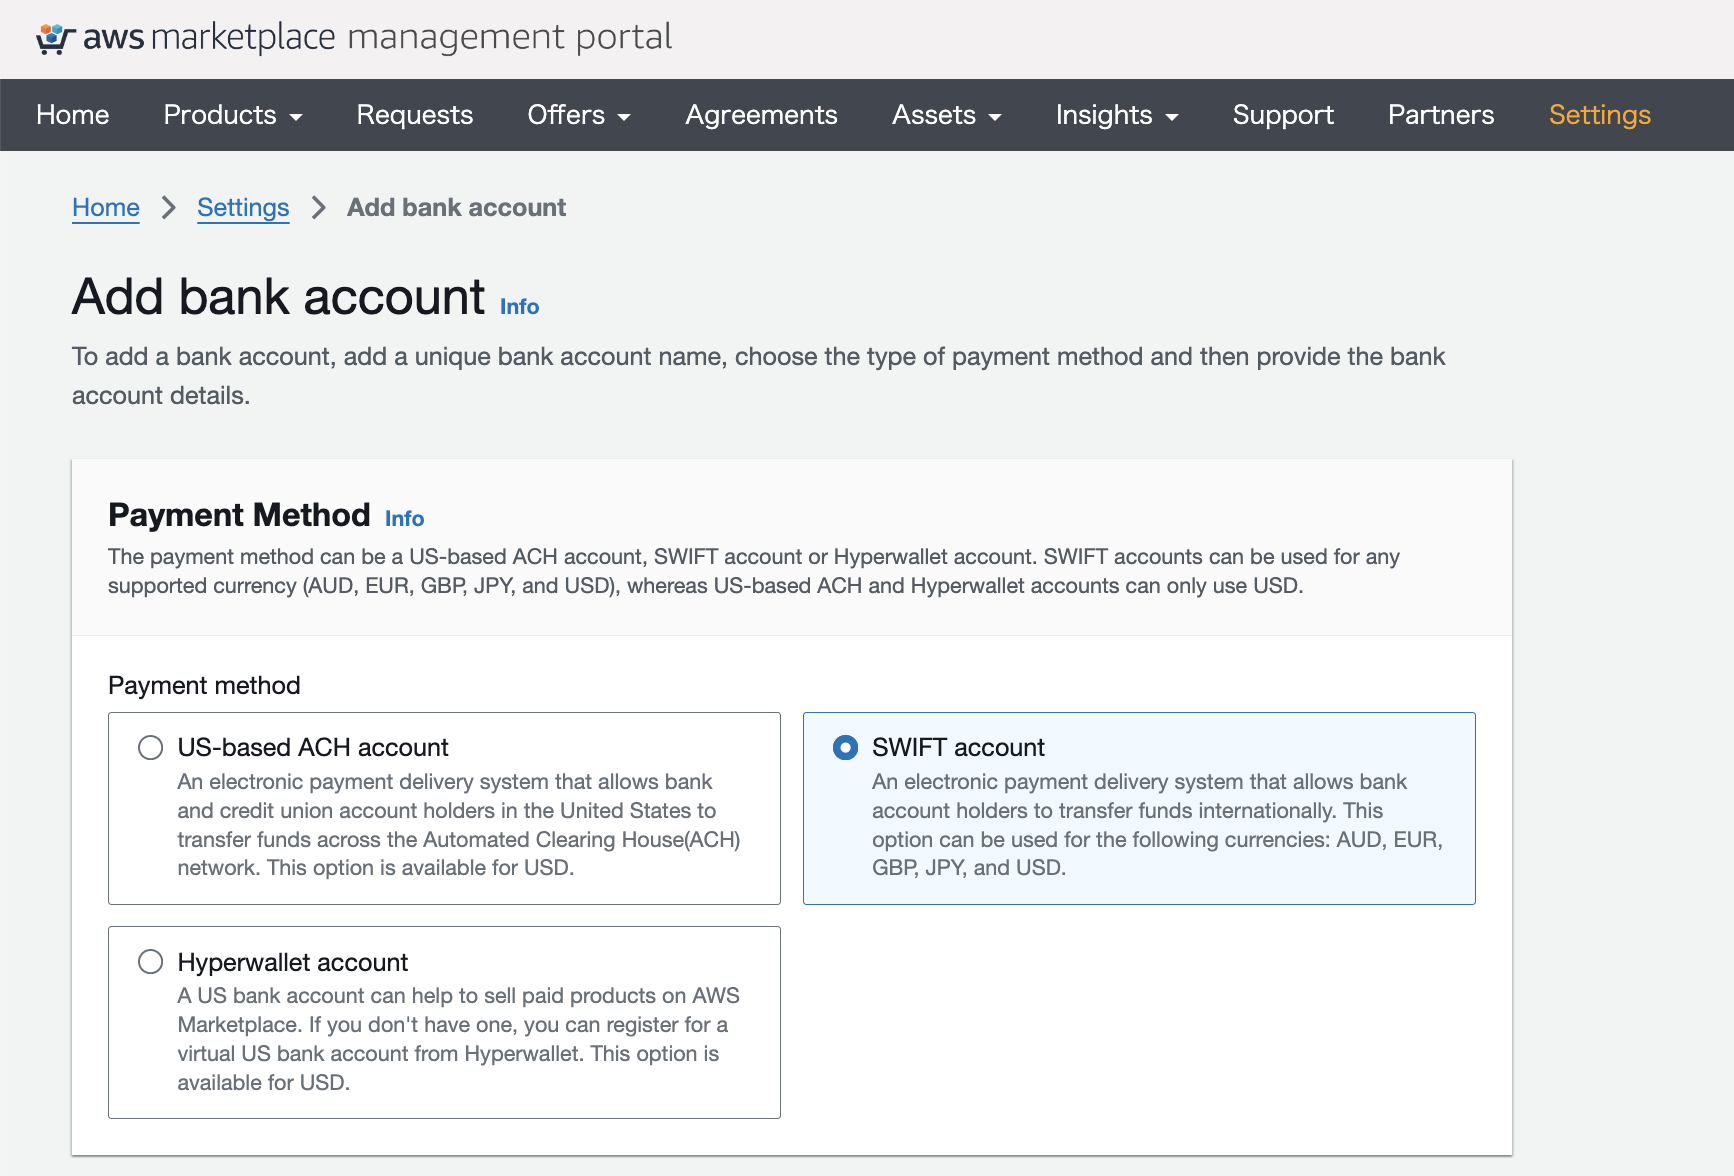This screenshot has height=1176, width=1734.
Task: Select the US-based ACH account radio button
Action: point(150,748)
